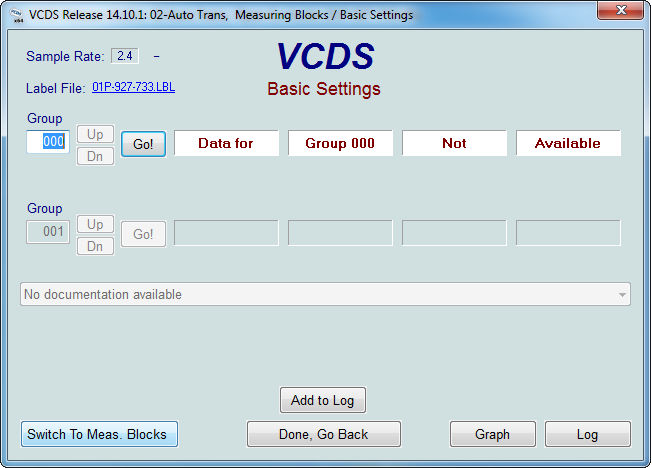Image resolution: width=652 pixels, height=468 pixels.
Task: Close the VCDS window
Action: pos(621,10)
